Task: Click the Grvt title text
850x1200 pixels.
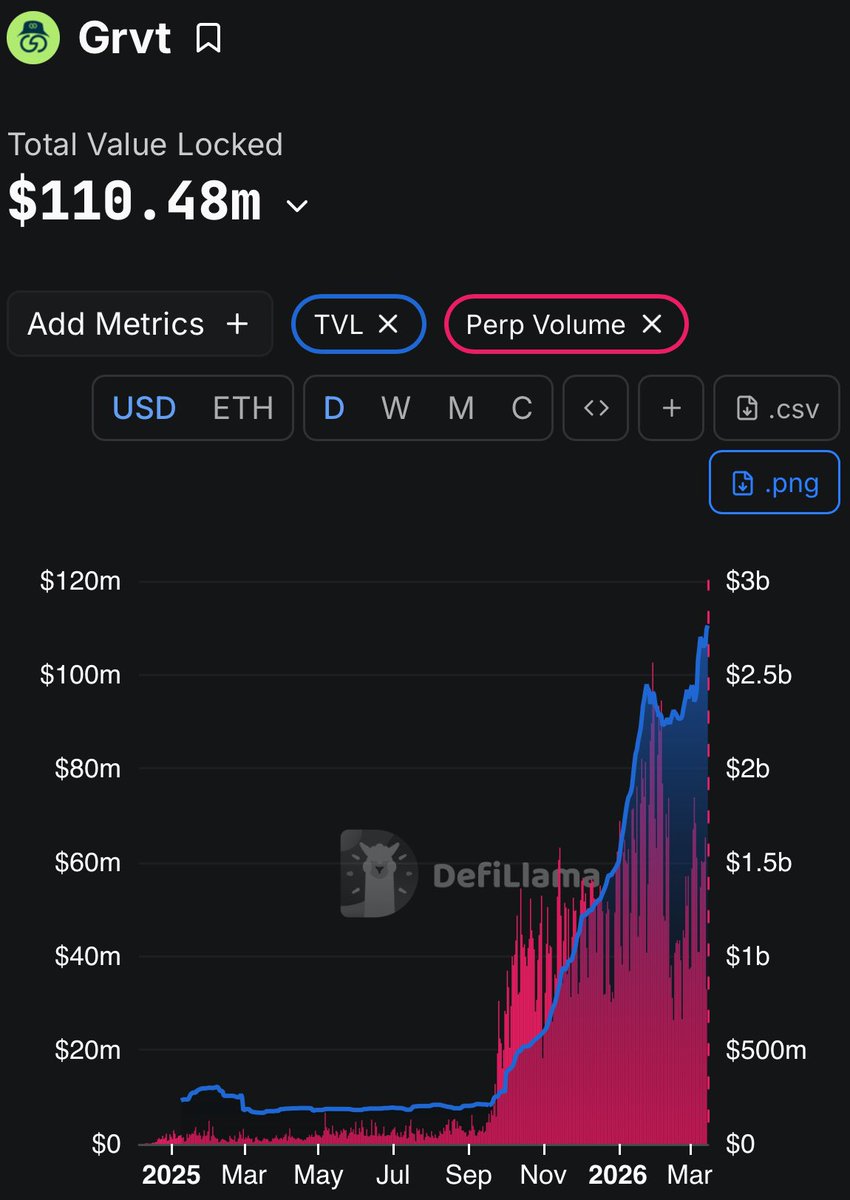Action: [x=125, y=39]
